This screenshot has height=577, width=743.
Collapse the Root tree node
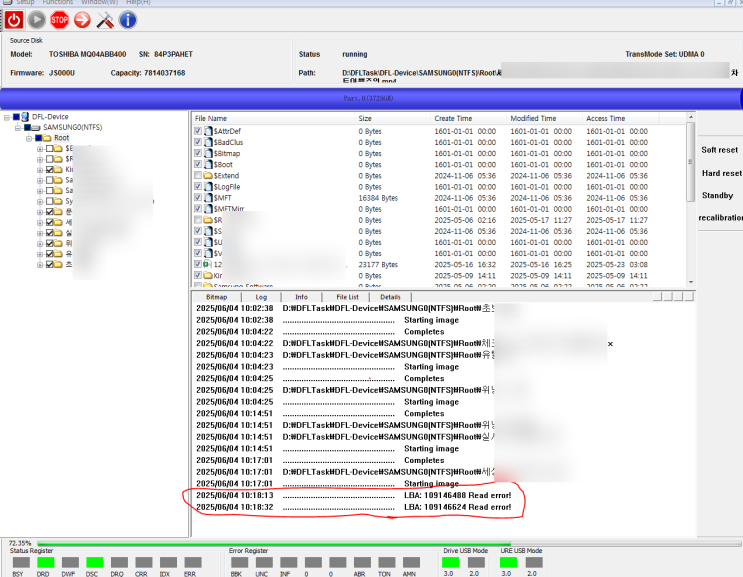29,138
